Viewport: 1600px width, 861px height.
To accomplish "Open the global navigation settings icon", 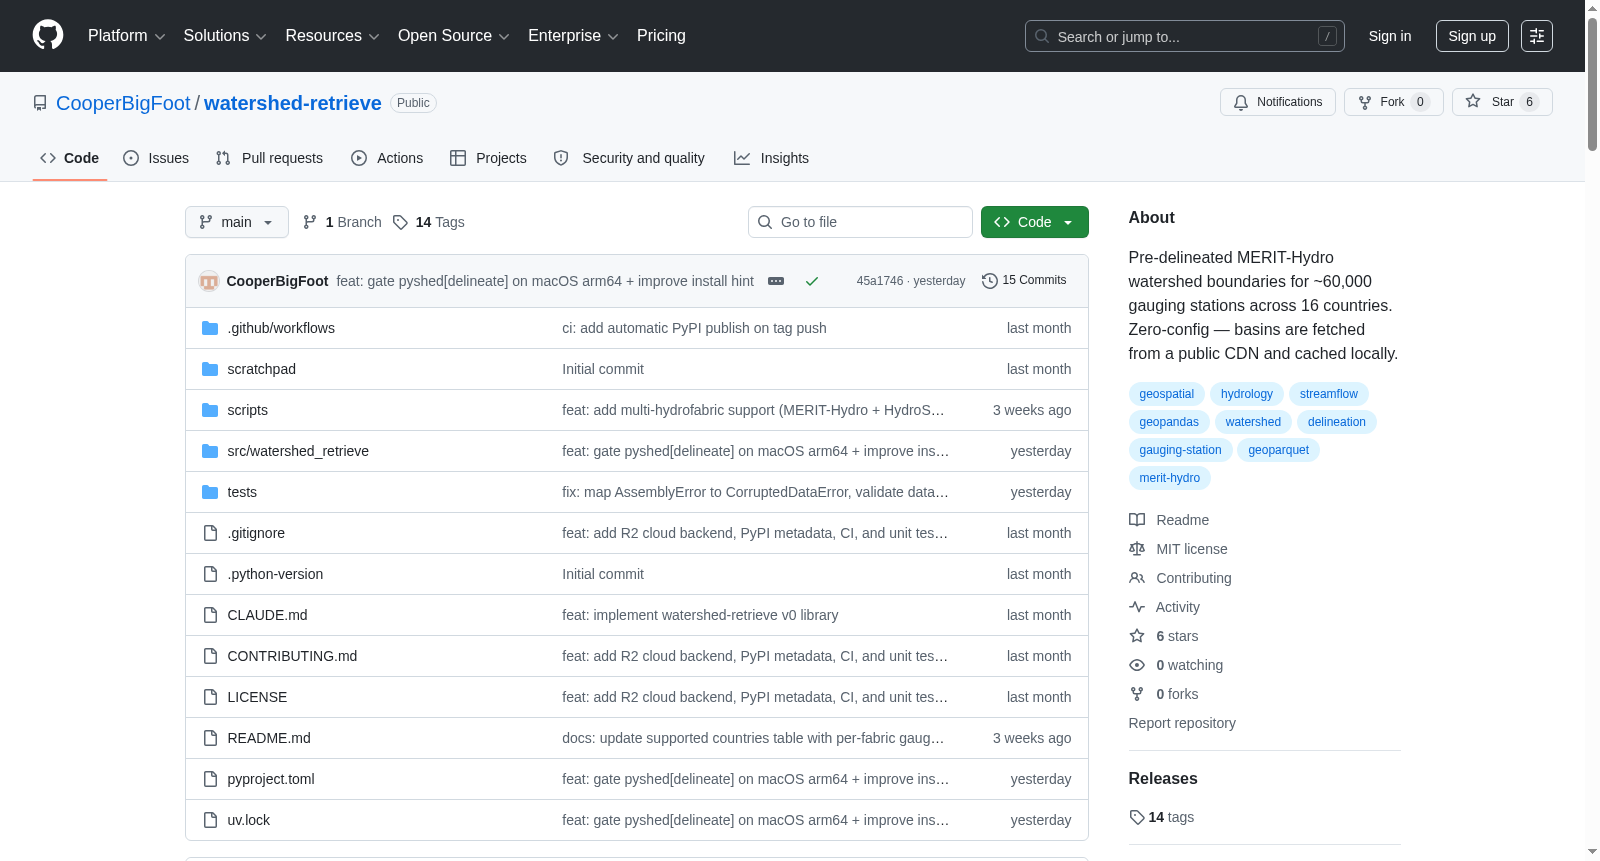I will [1537, 36].
